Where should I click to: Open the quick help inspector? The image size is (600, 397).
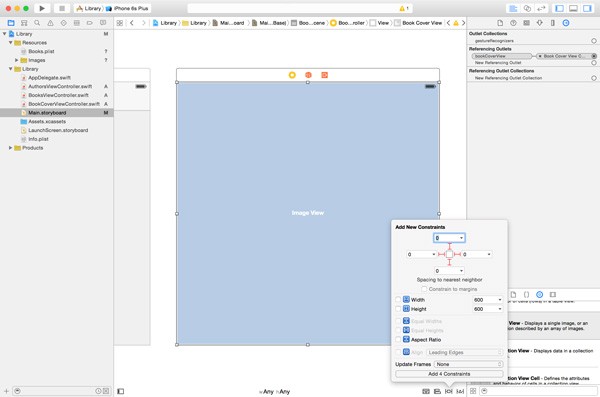tap(513, 23)
